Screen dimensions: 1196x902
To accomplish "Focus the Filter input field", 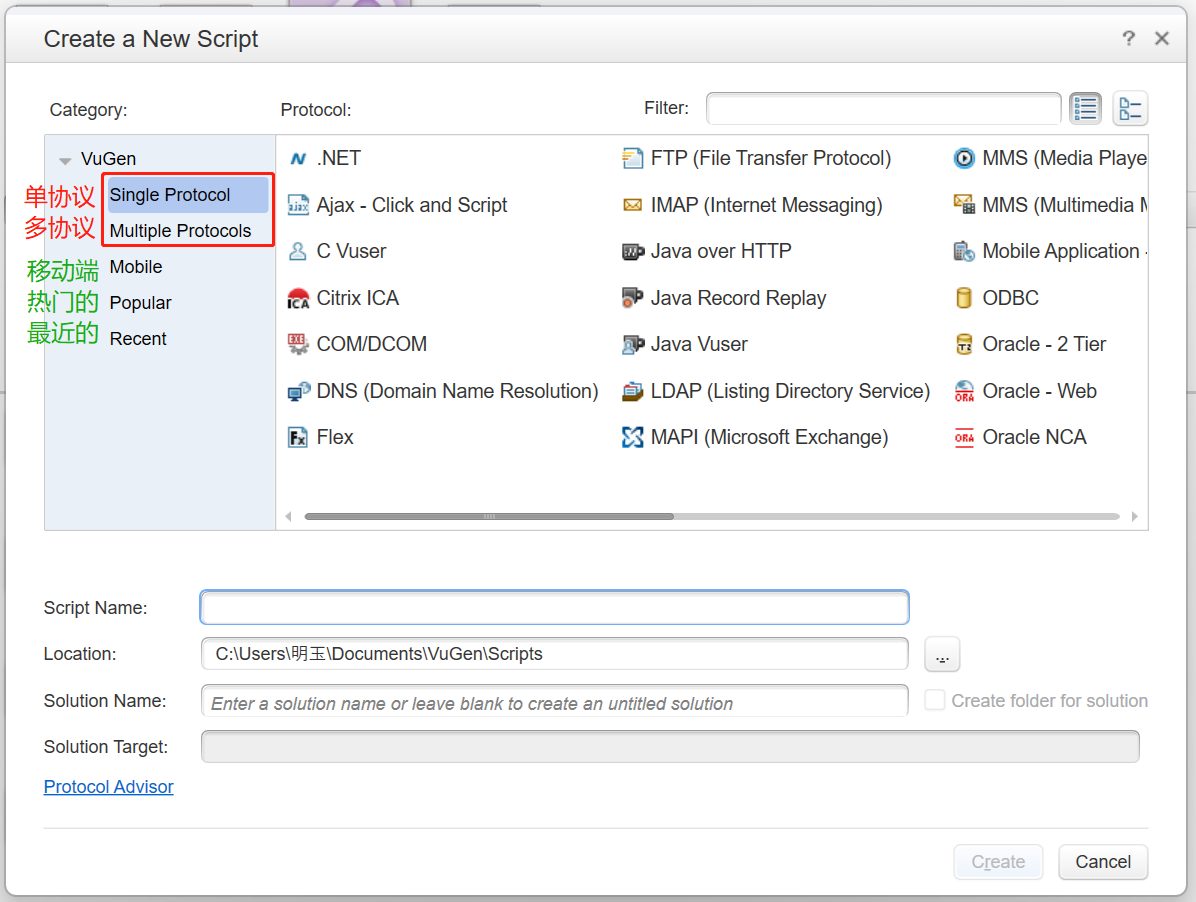I will tap(883, 108).
